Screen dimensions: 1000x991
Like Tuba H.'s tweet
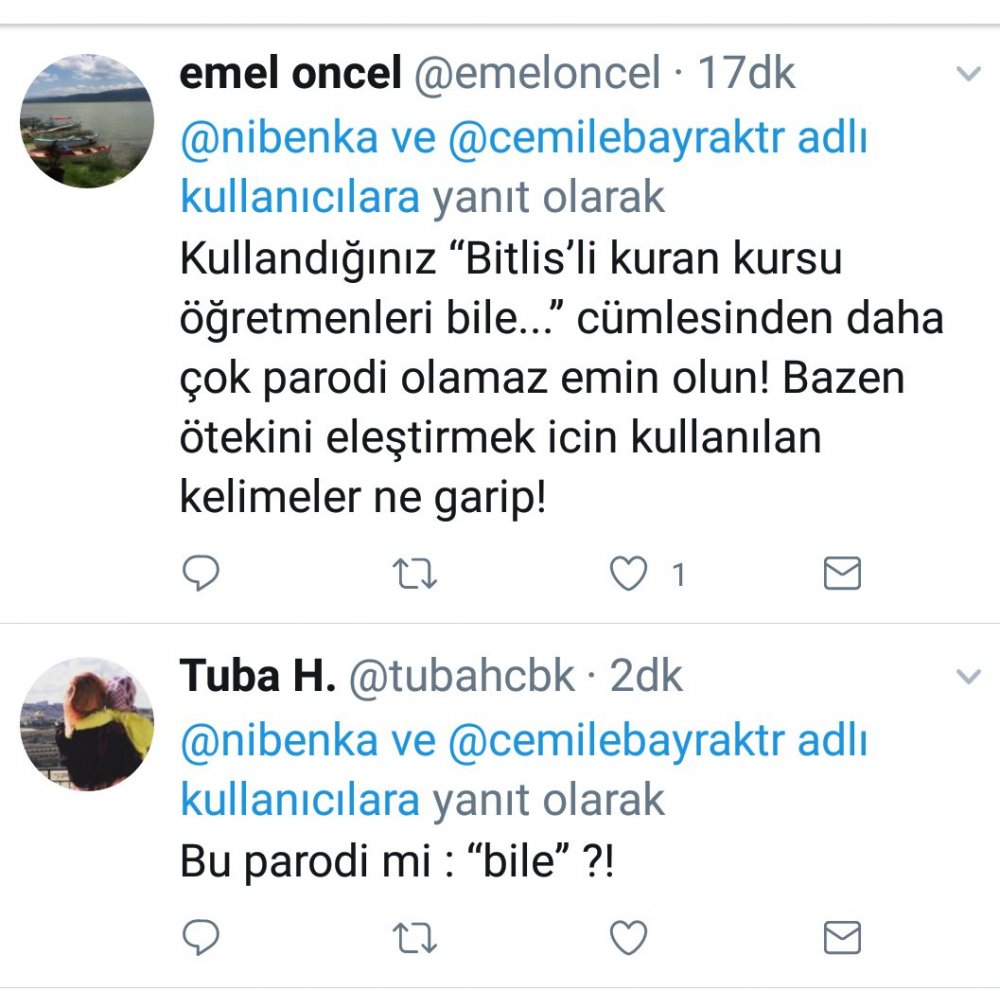tap(629, 937)
